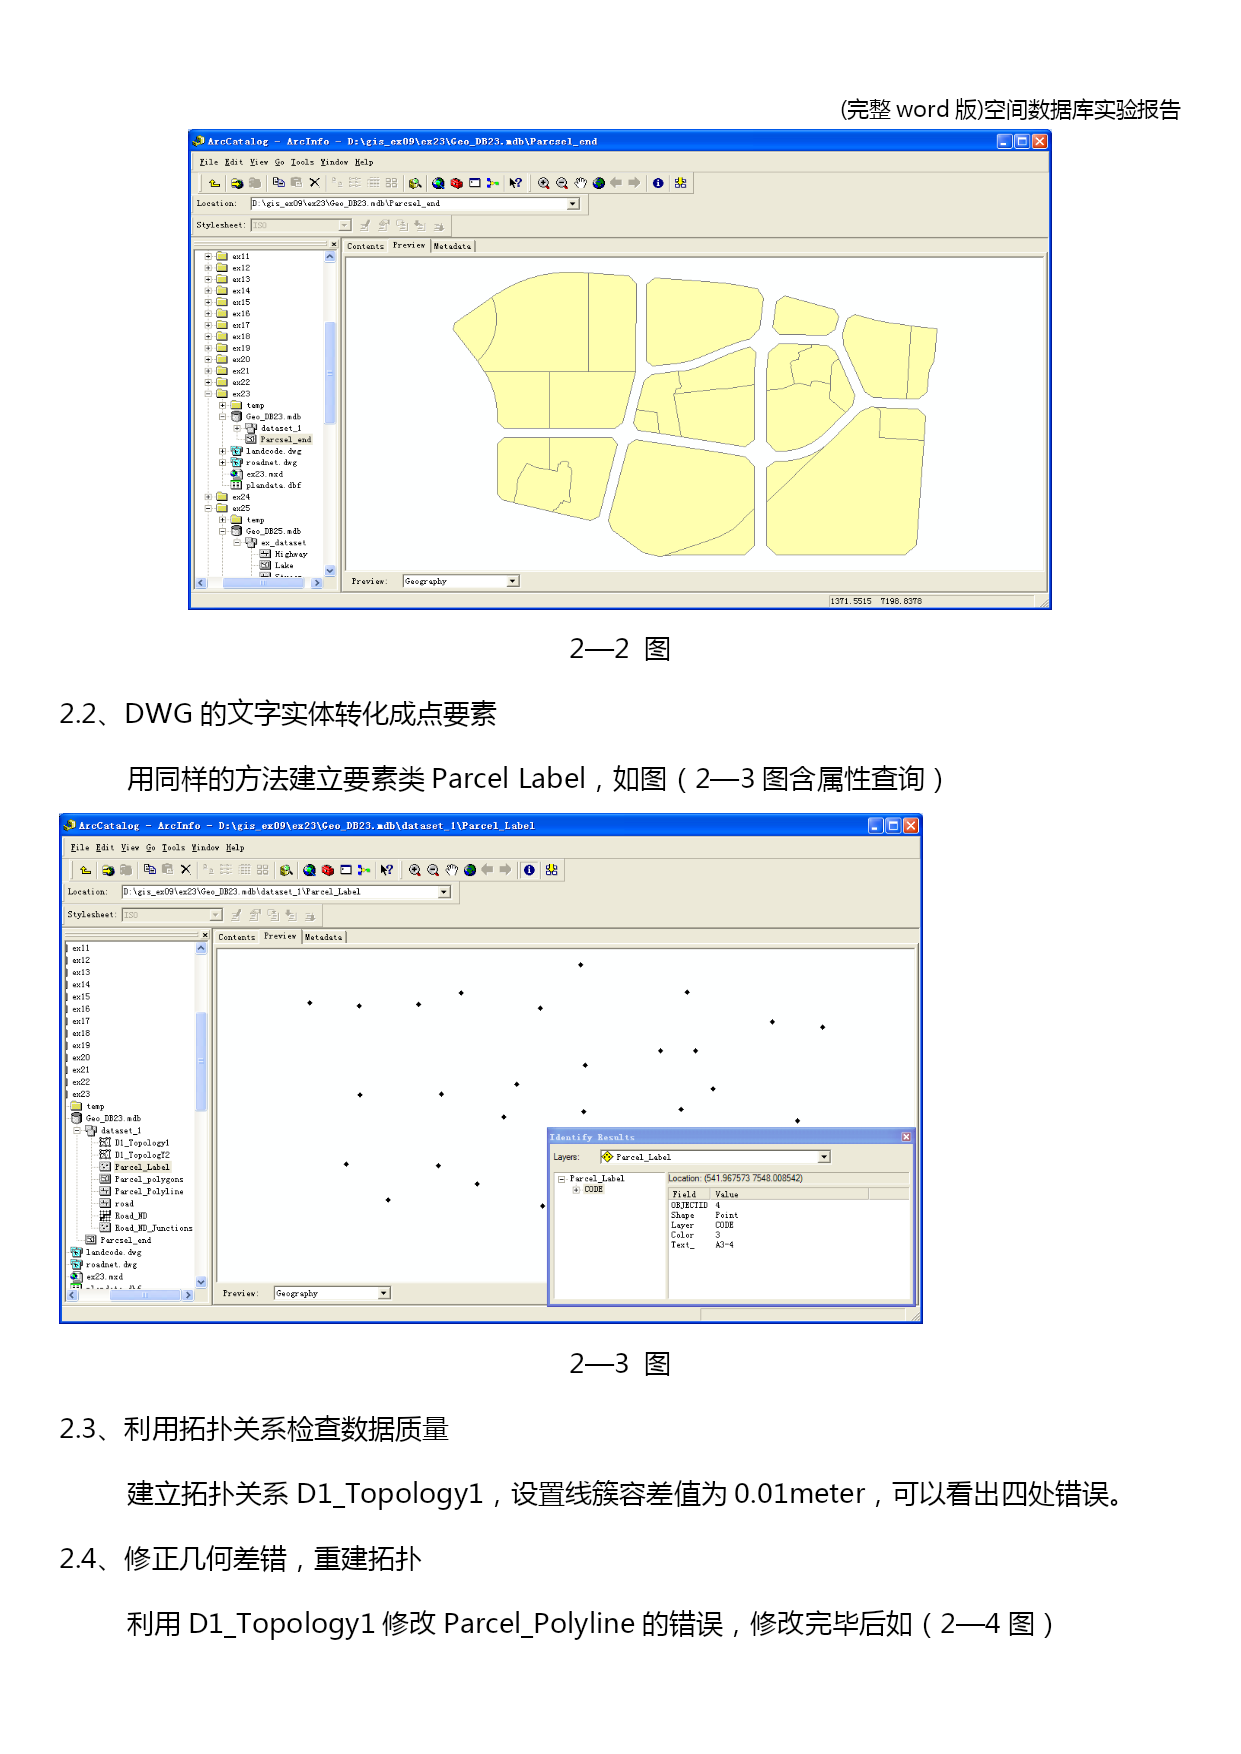The width and height of the screenshot is (1241, 1754).
Task: Open Preview Geography dropdown in Parcel_Label window
Action: tap(384, 1293)
